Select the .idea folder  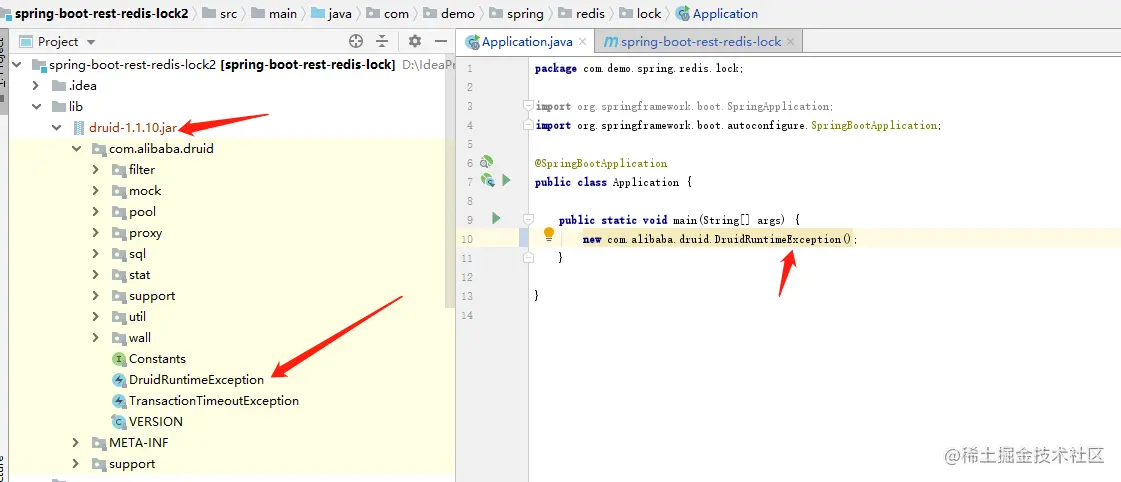pos(83,86)
